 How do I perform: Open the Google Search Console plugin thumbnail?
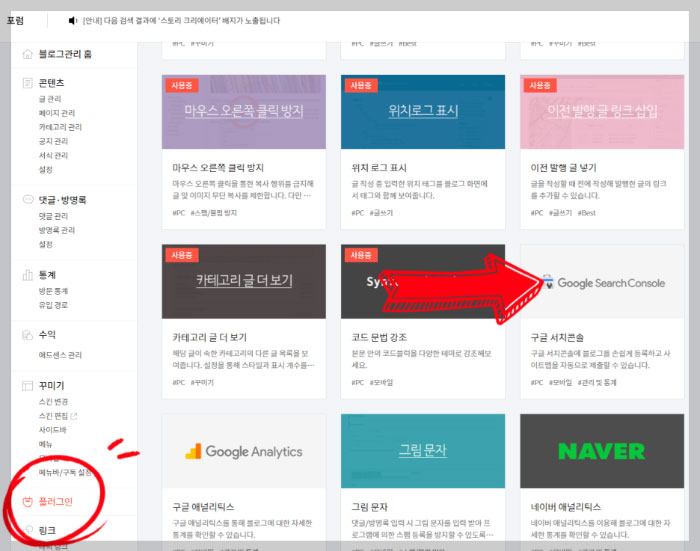[602, 281]
